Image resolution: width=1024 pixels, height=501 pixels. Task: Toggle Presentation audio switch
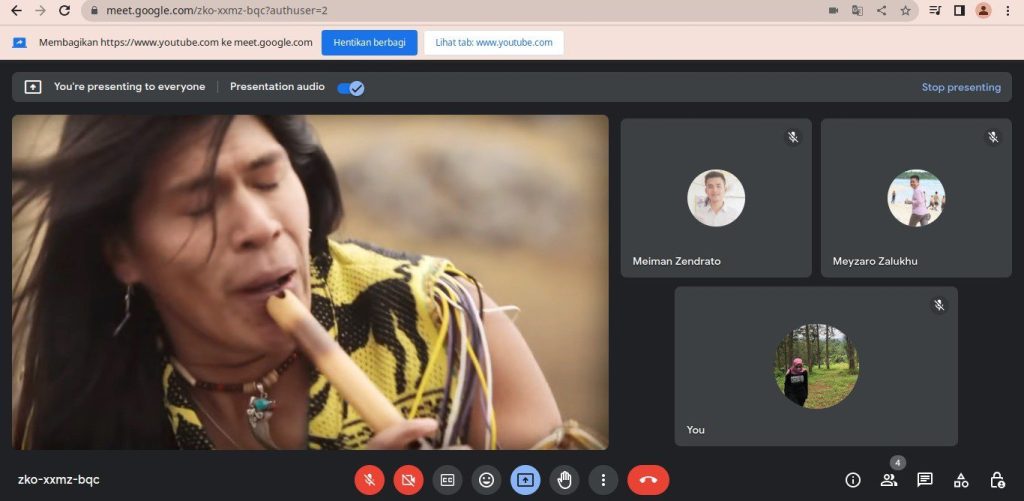[351, 88]
